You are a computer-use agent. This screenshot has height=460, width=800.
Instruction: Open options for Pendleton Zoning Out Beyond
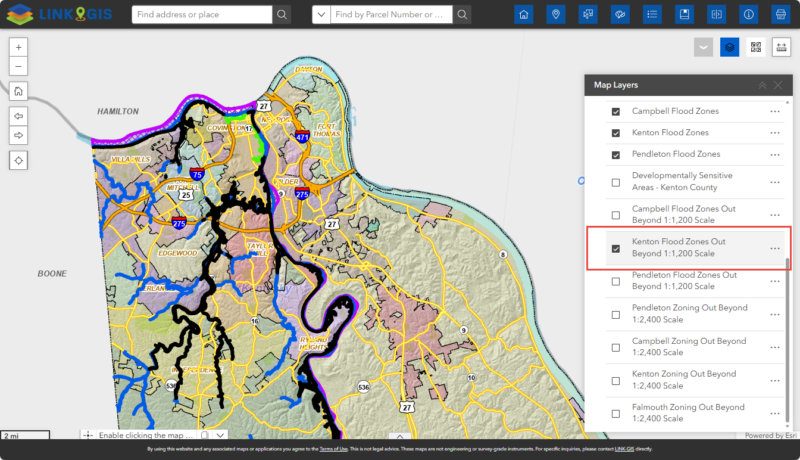pos(774,315)
